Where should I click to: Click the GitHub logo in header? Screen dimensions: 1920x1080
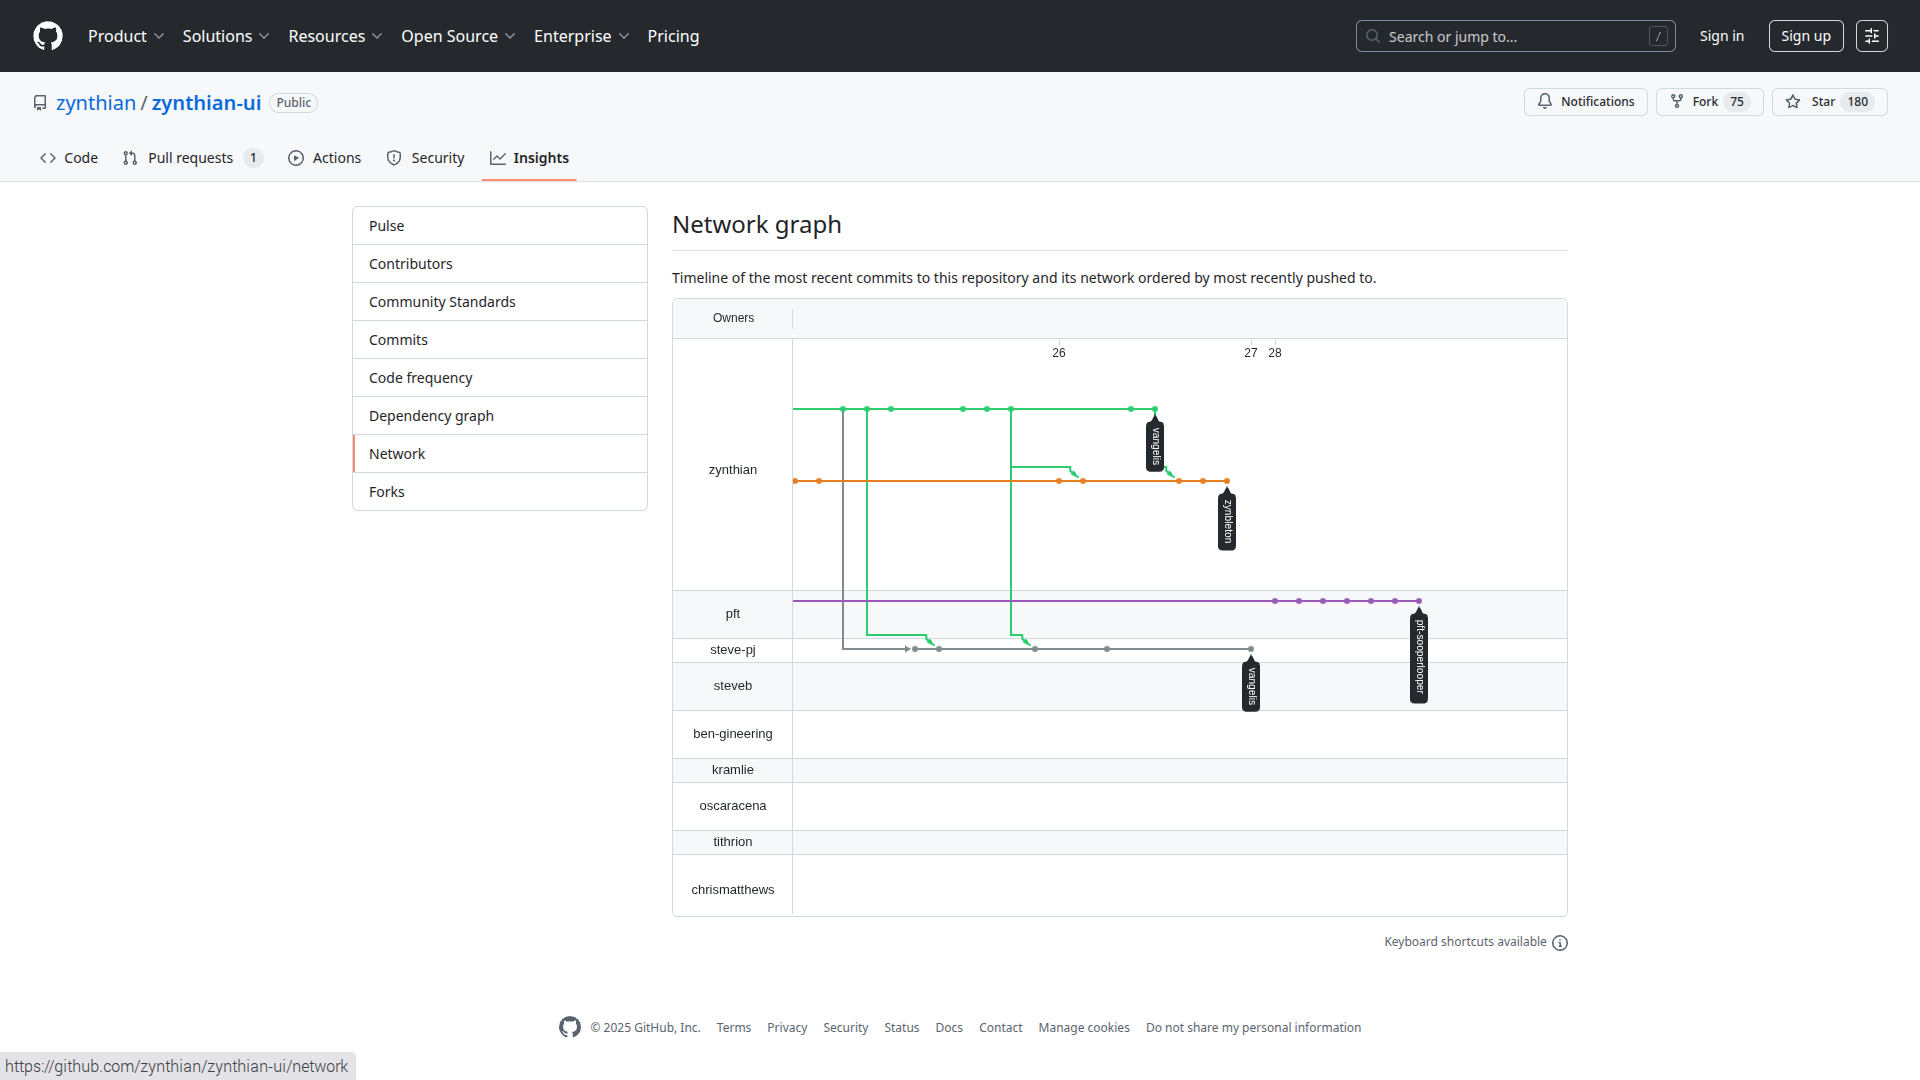click(48, 36)
